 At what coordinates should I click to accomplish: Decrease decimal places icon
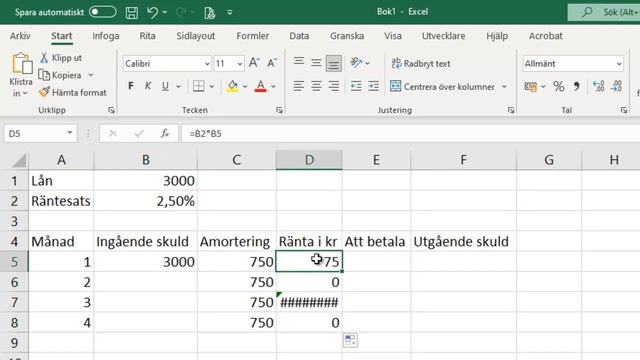(x=616, y=86)
